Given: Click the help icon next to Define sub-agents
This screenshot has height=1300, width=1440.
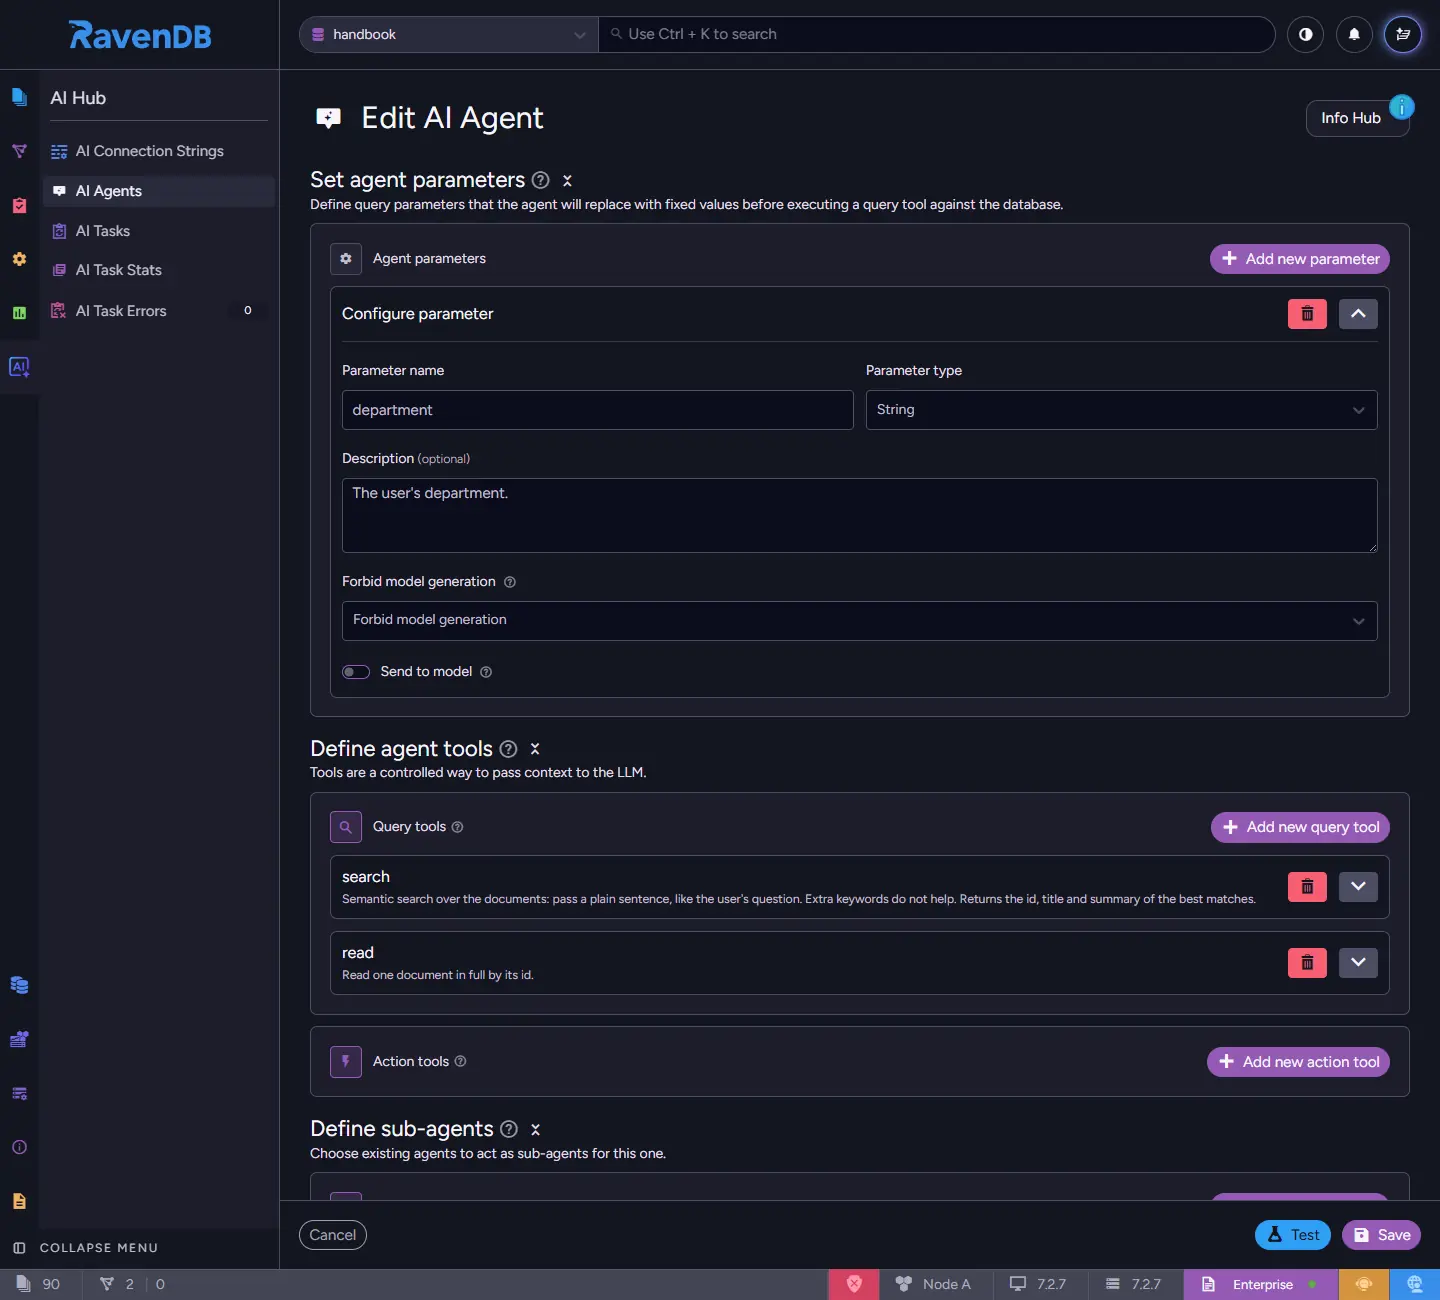Looking at the screenshot, I should point(509,1129).
